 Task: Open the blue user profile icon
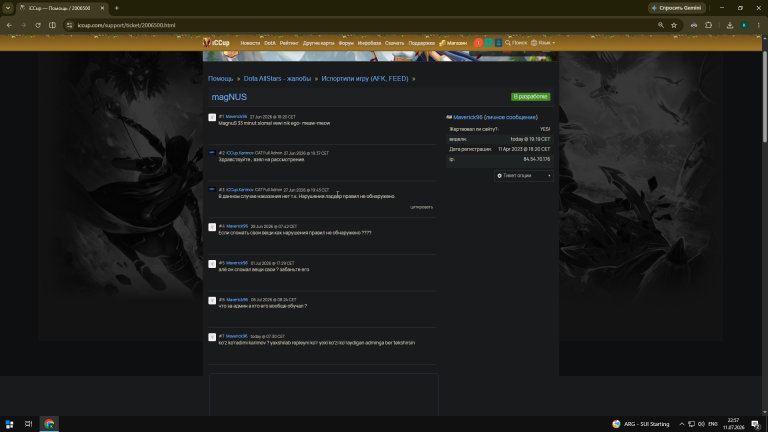click(498, 43)
